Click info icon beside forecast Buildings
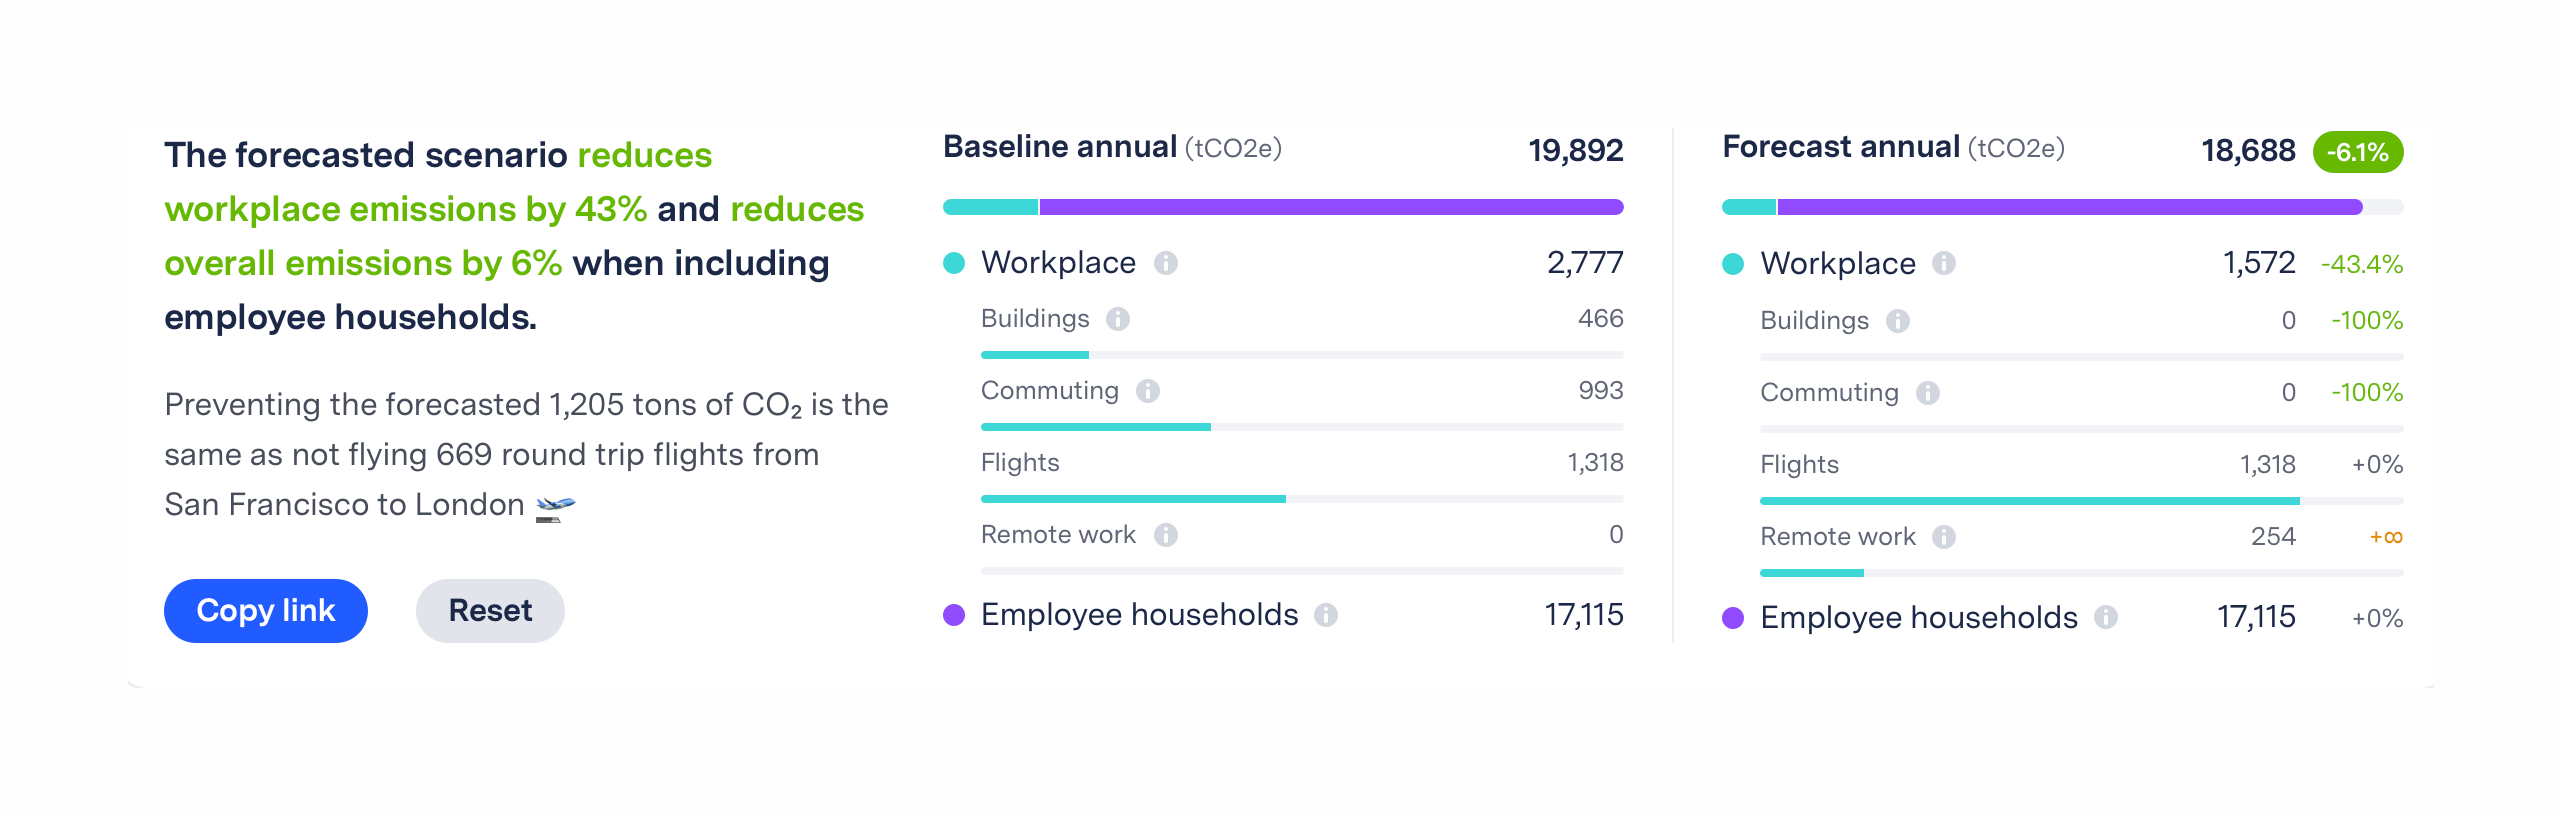Viewport: 2562px width, 816px height. click(x=1897, y=321)
